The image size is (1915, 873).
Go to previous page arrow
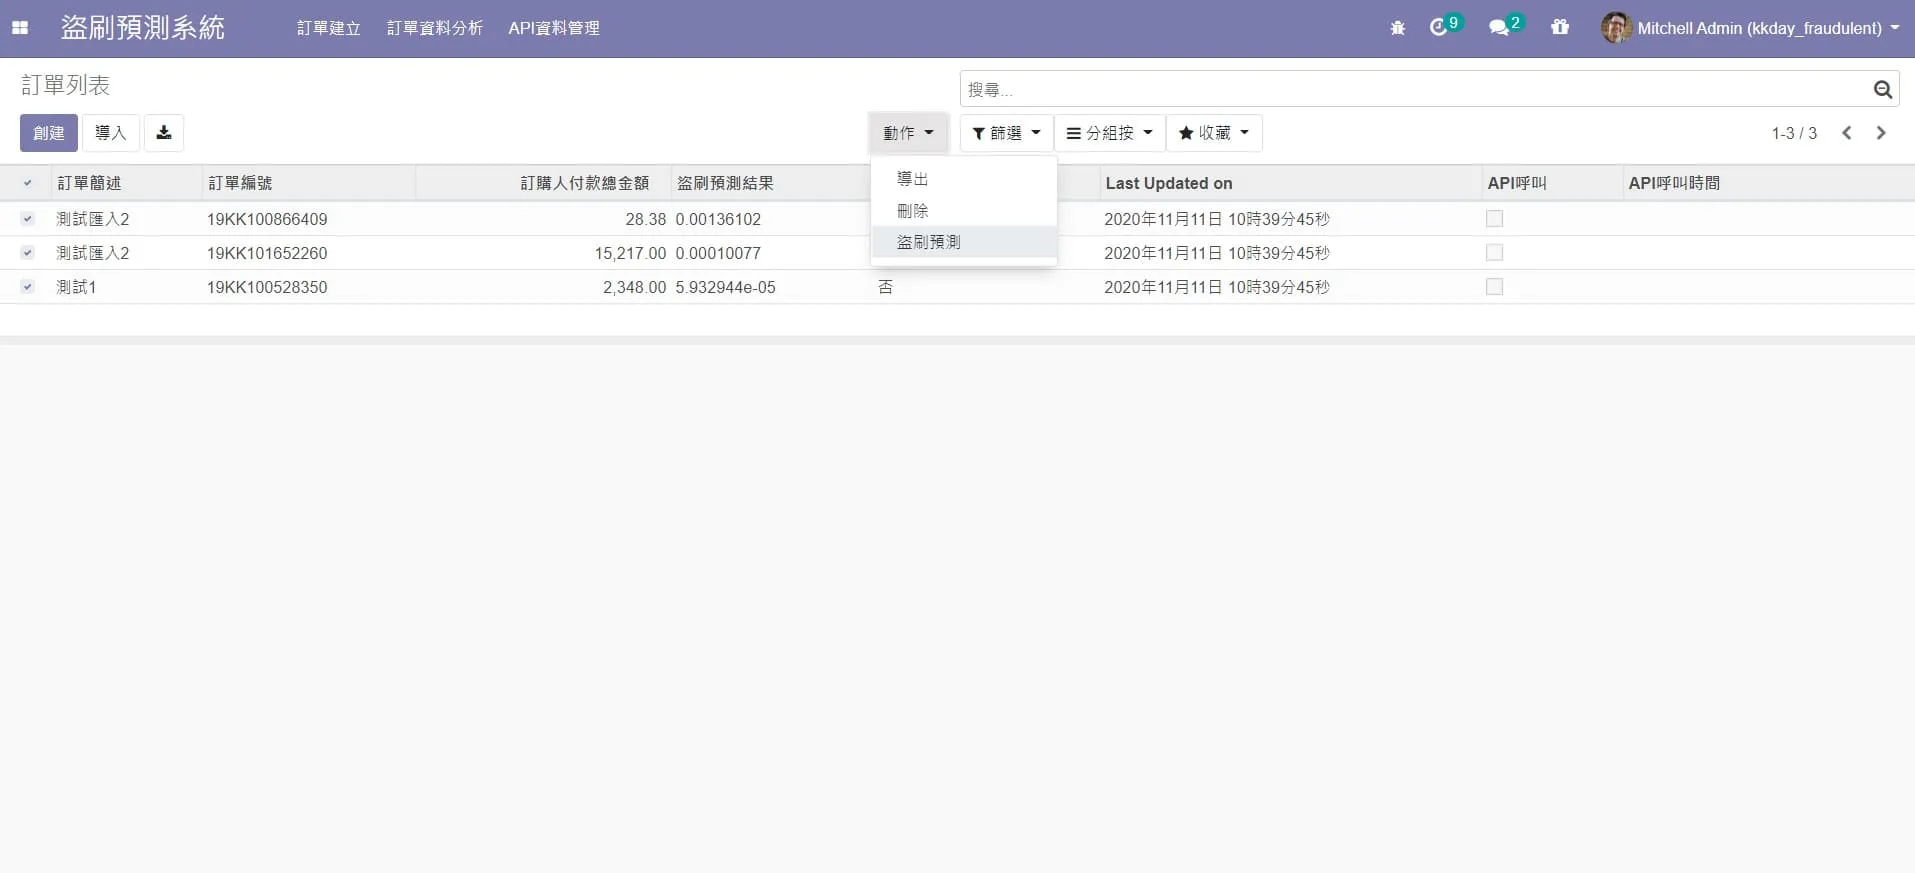coord(1847,133)
